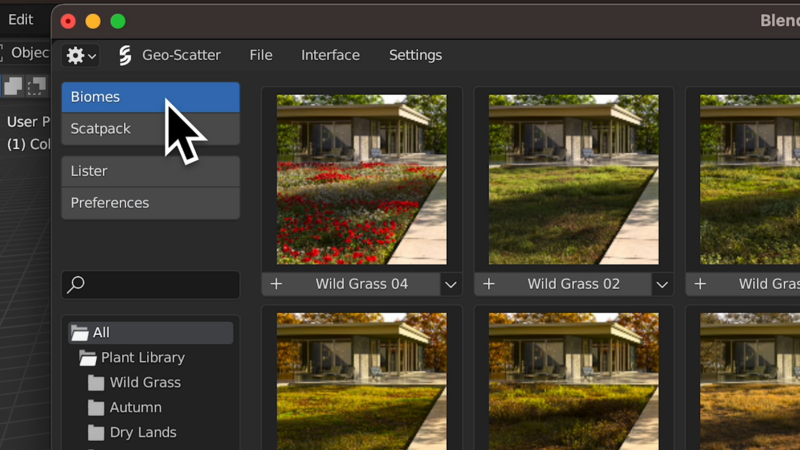Click the Wild Grass 02 name button
Screen dimensions: 800x450
click(x=573, y=284)
